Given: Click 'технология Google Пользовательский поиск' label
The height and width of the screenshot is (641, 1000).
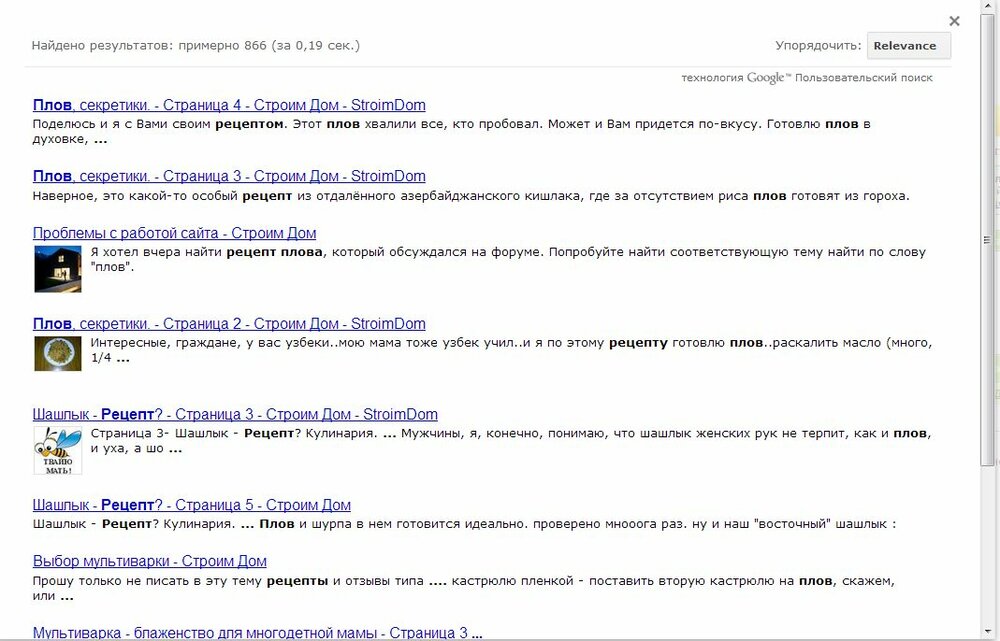Looking at the screenshot, I should (808, 77).
